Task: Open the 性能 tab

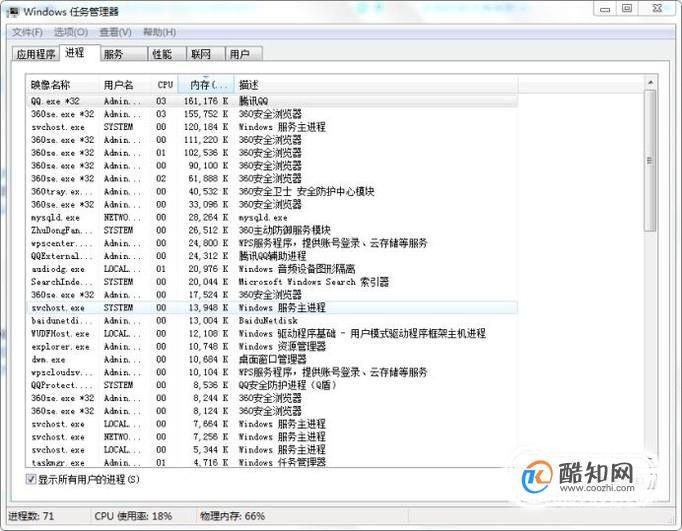Action: coord(167,54)
